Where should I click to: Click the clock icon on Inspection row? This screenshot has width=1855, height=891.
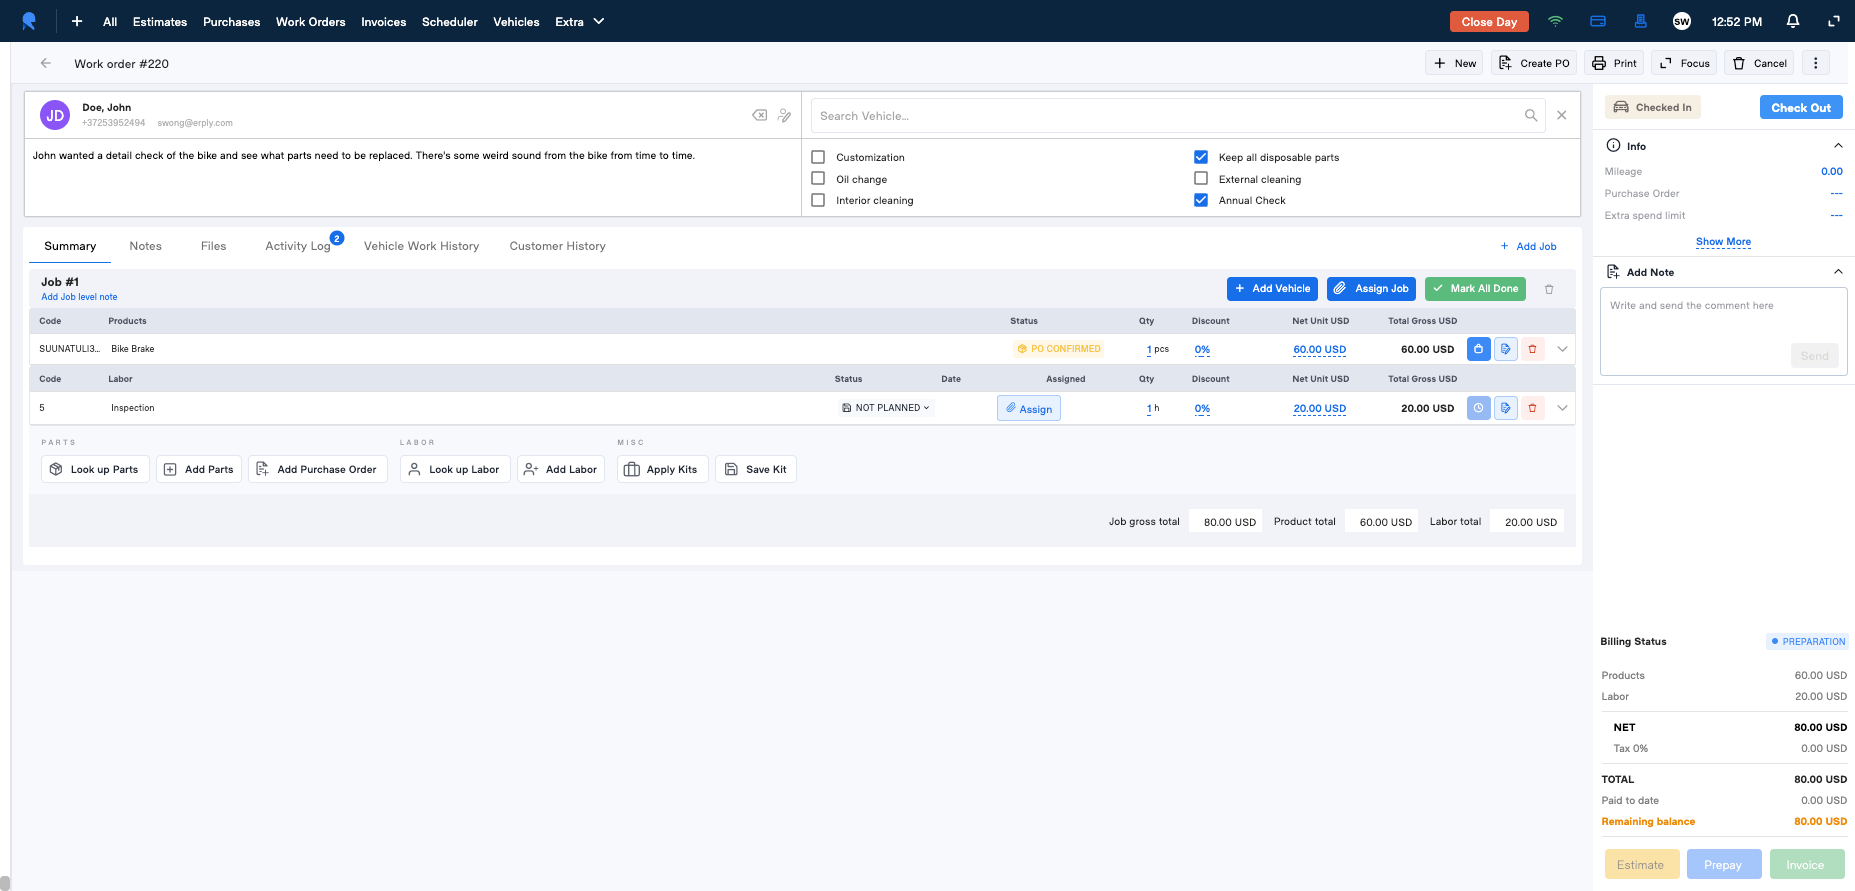tap(1478, 408)
